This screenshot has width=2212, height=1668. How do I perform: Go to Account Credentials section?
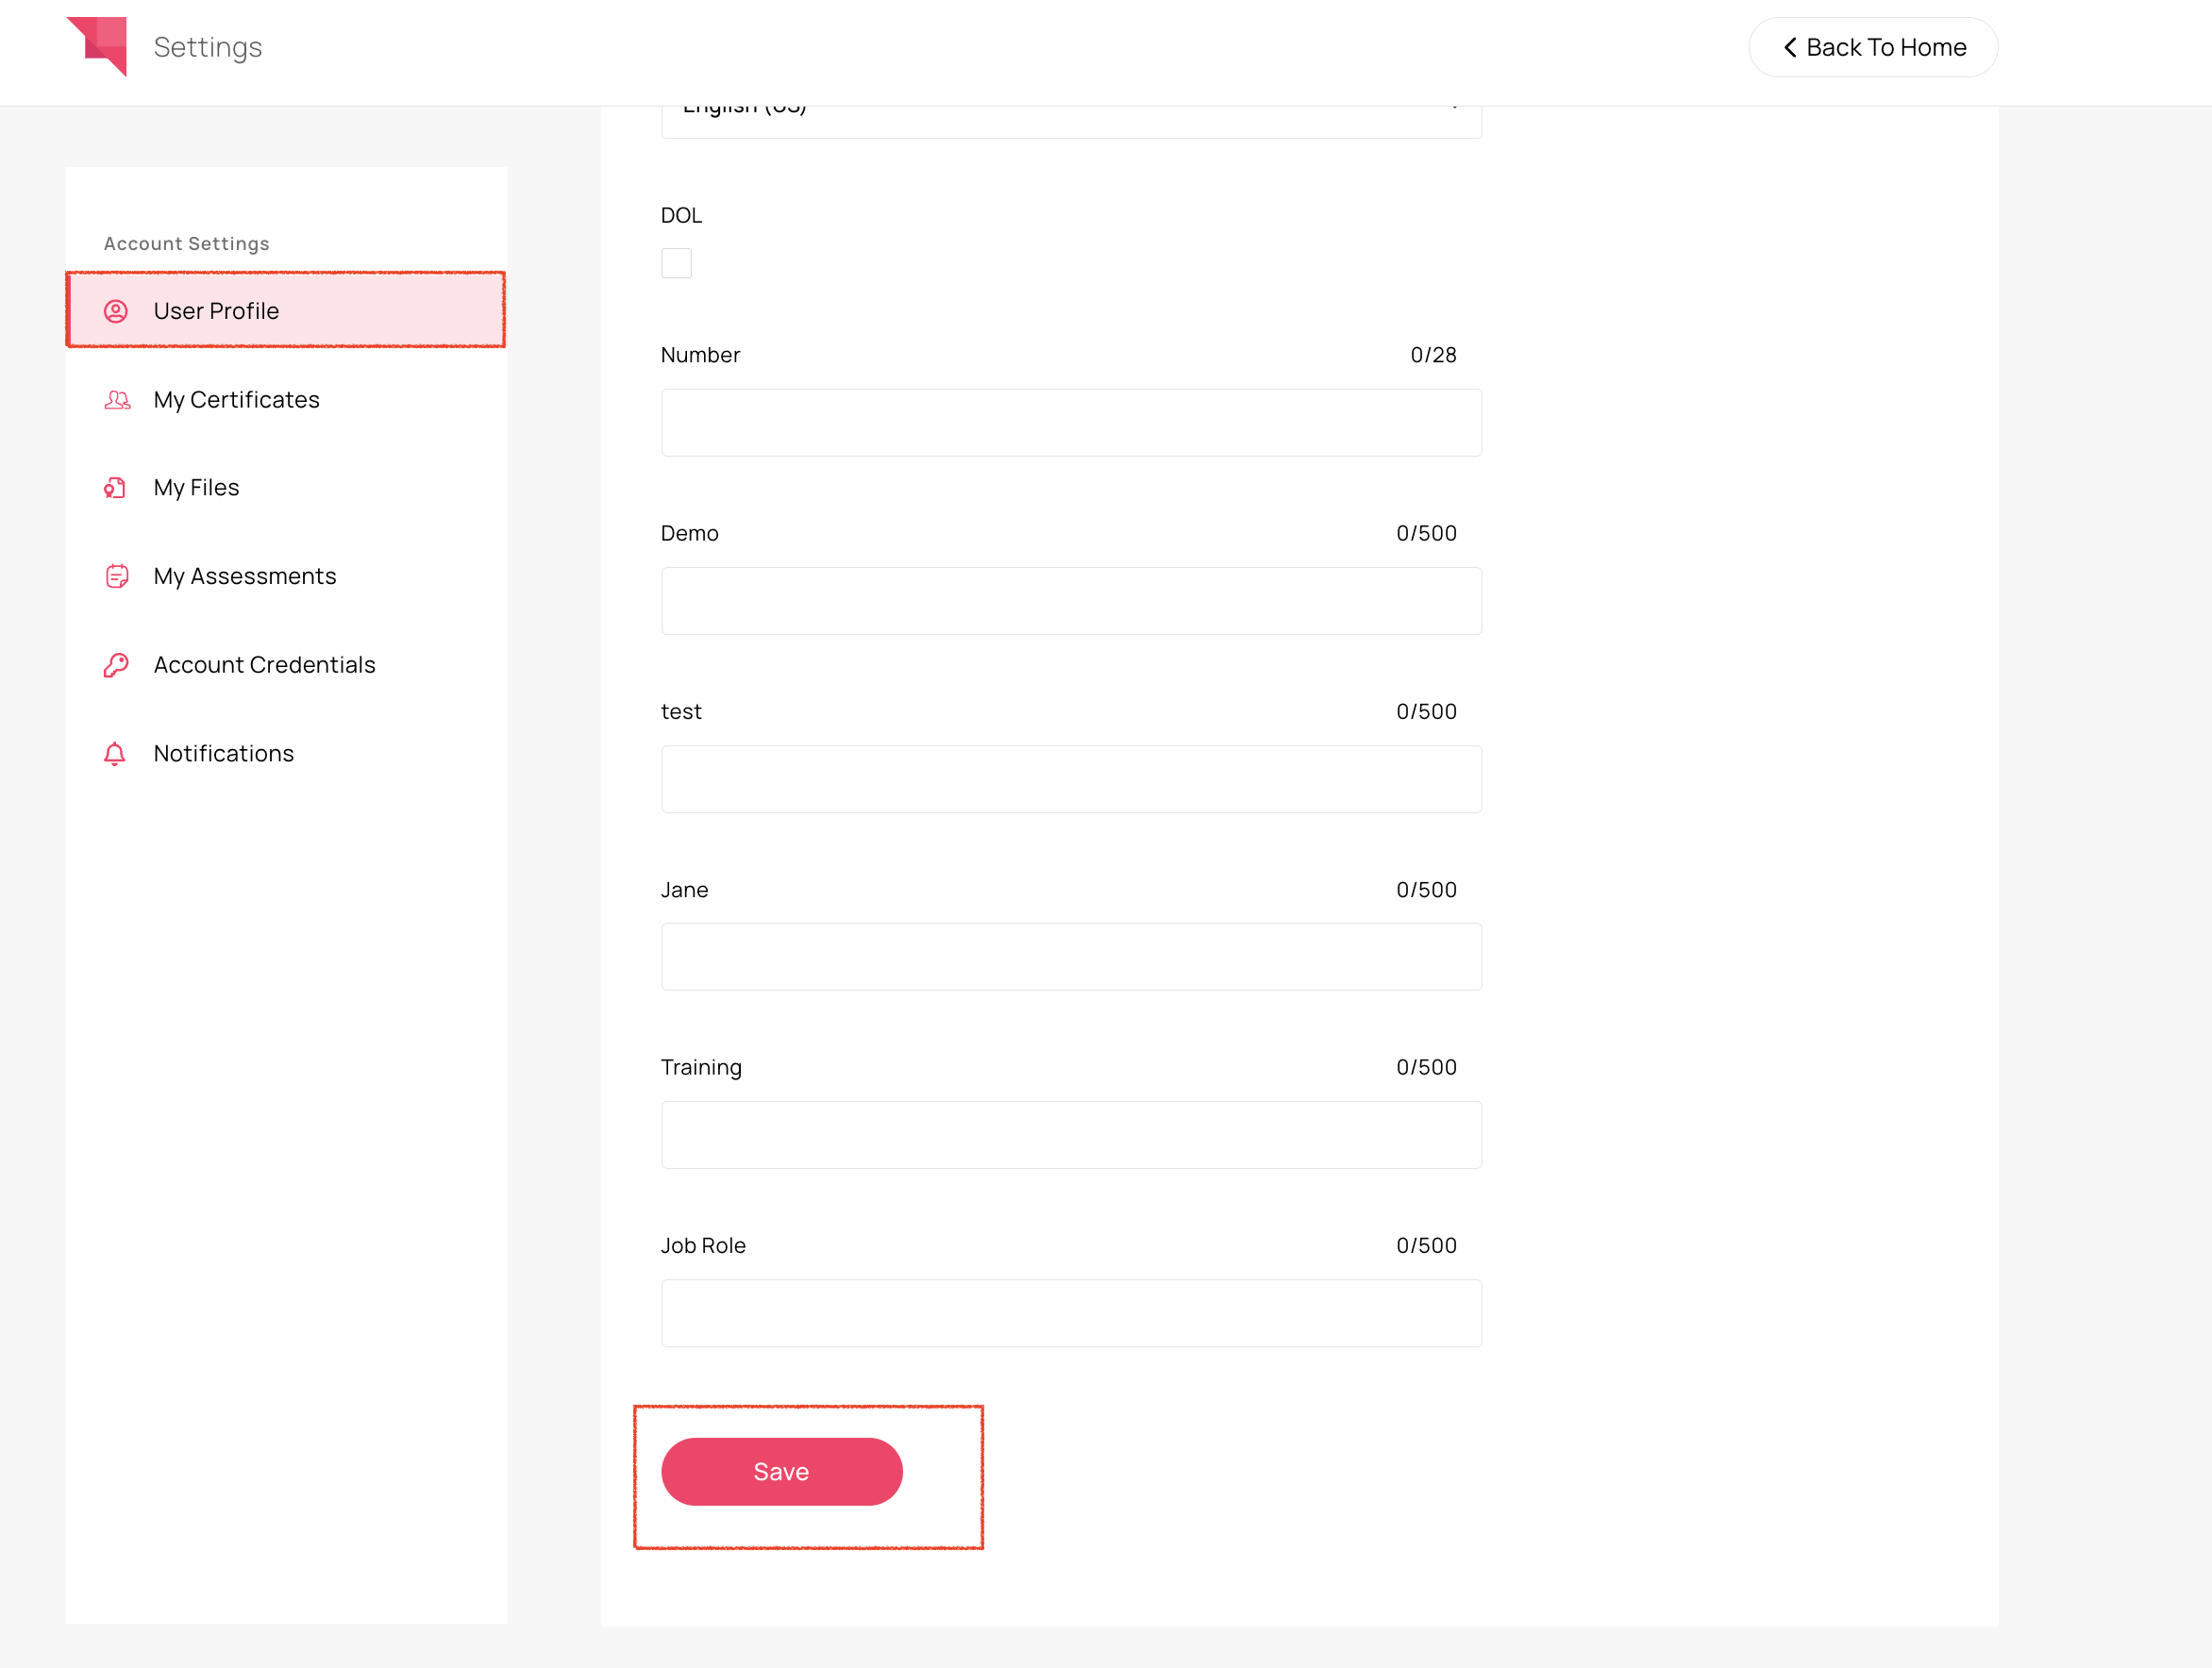264,665
